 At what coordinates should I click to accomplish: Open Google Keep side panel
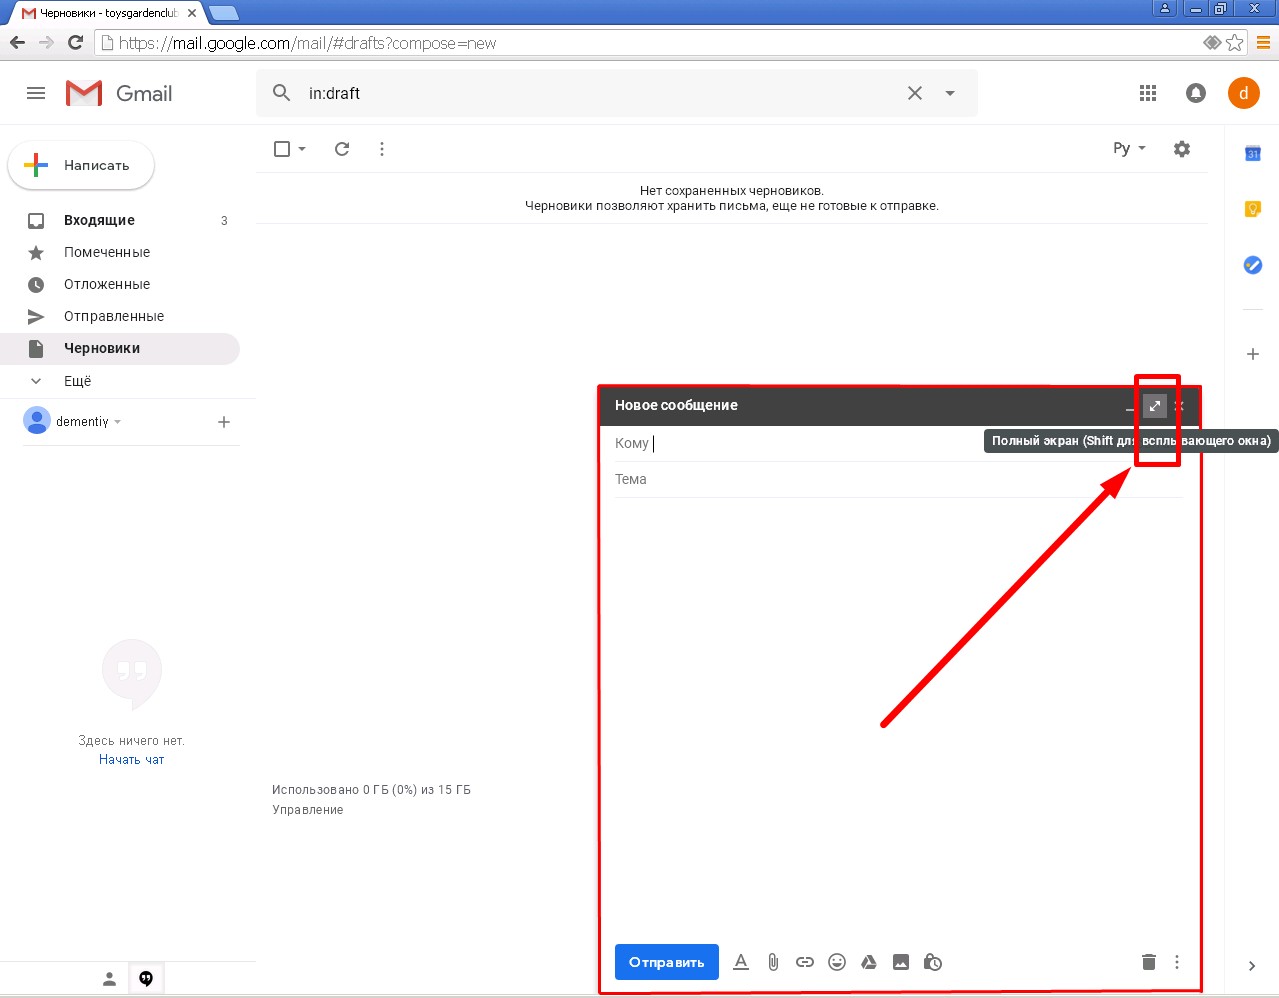1252,209
